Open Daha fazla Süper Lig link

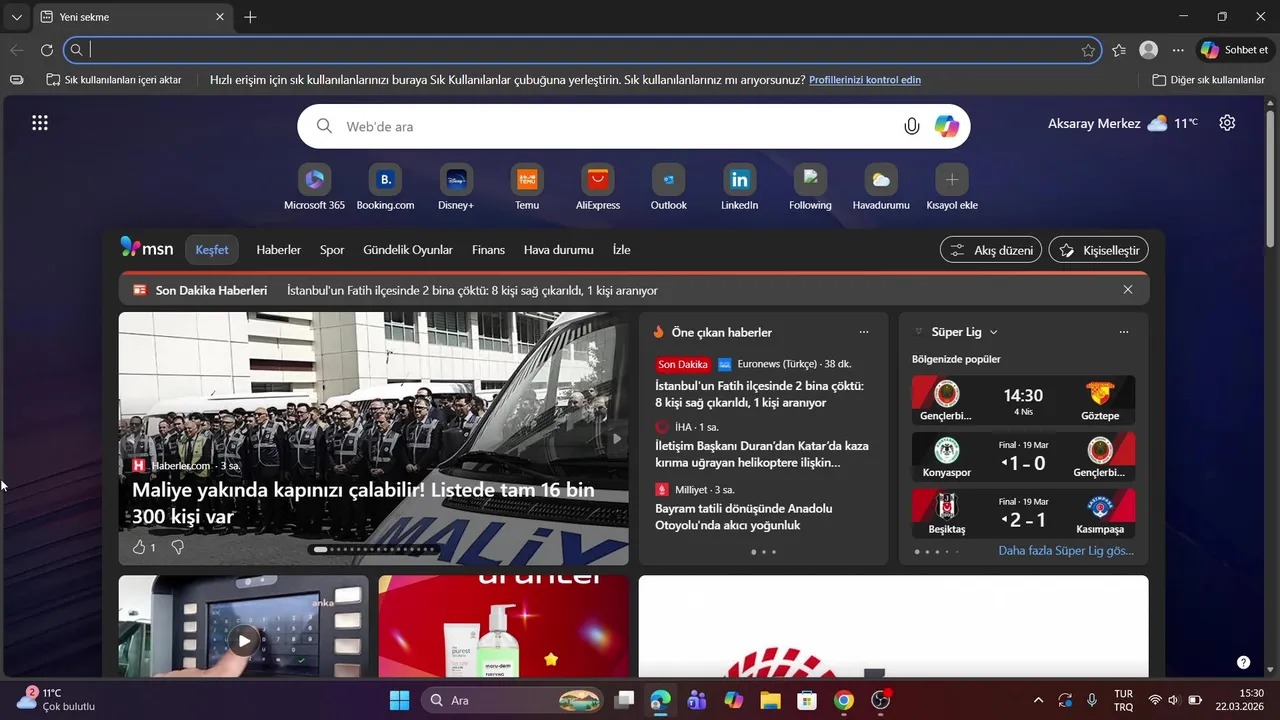1066,551
